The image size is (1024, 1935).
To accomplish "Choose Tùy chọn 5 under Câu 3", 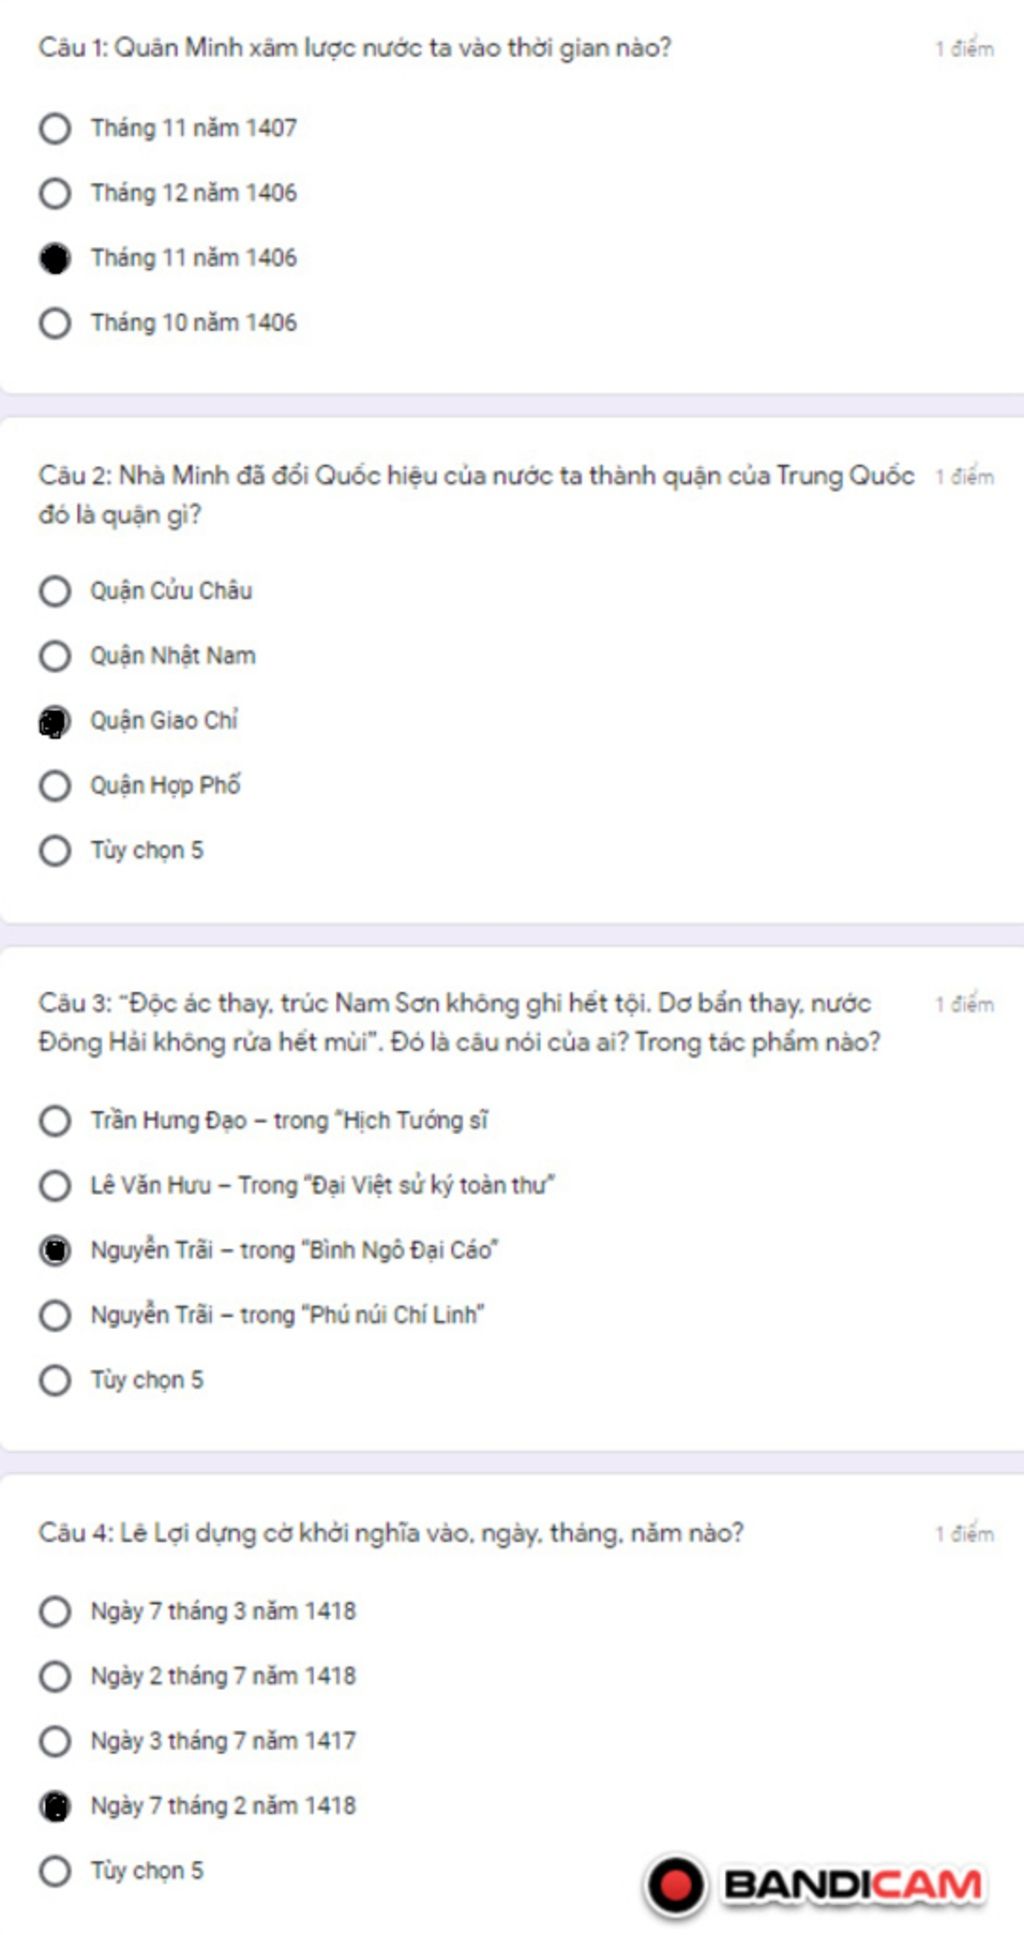I will (55, 1381).
